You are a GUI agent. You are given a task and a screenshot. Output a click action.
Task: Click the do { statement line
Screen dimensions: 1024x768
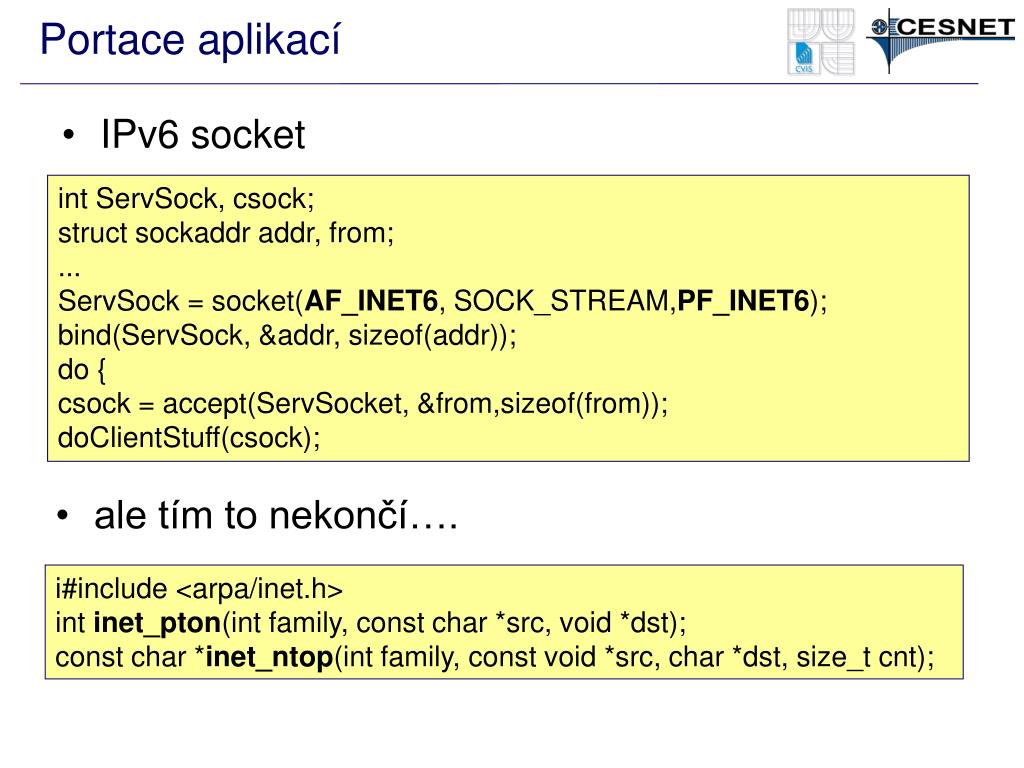click(82, 370)
